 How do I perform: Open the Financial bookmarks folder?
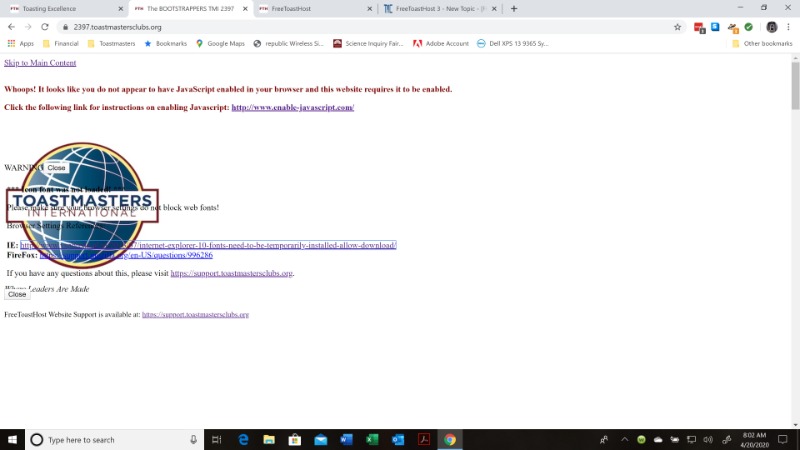[60, 44]
